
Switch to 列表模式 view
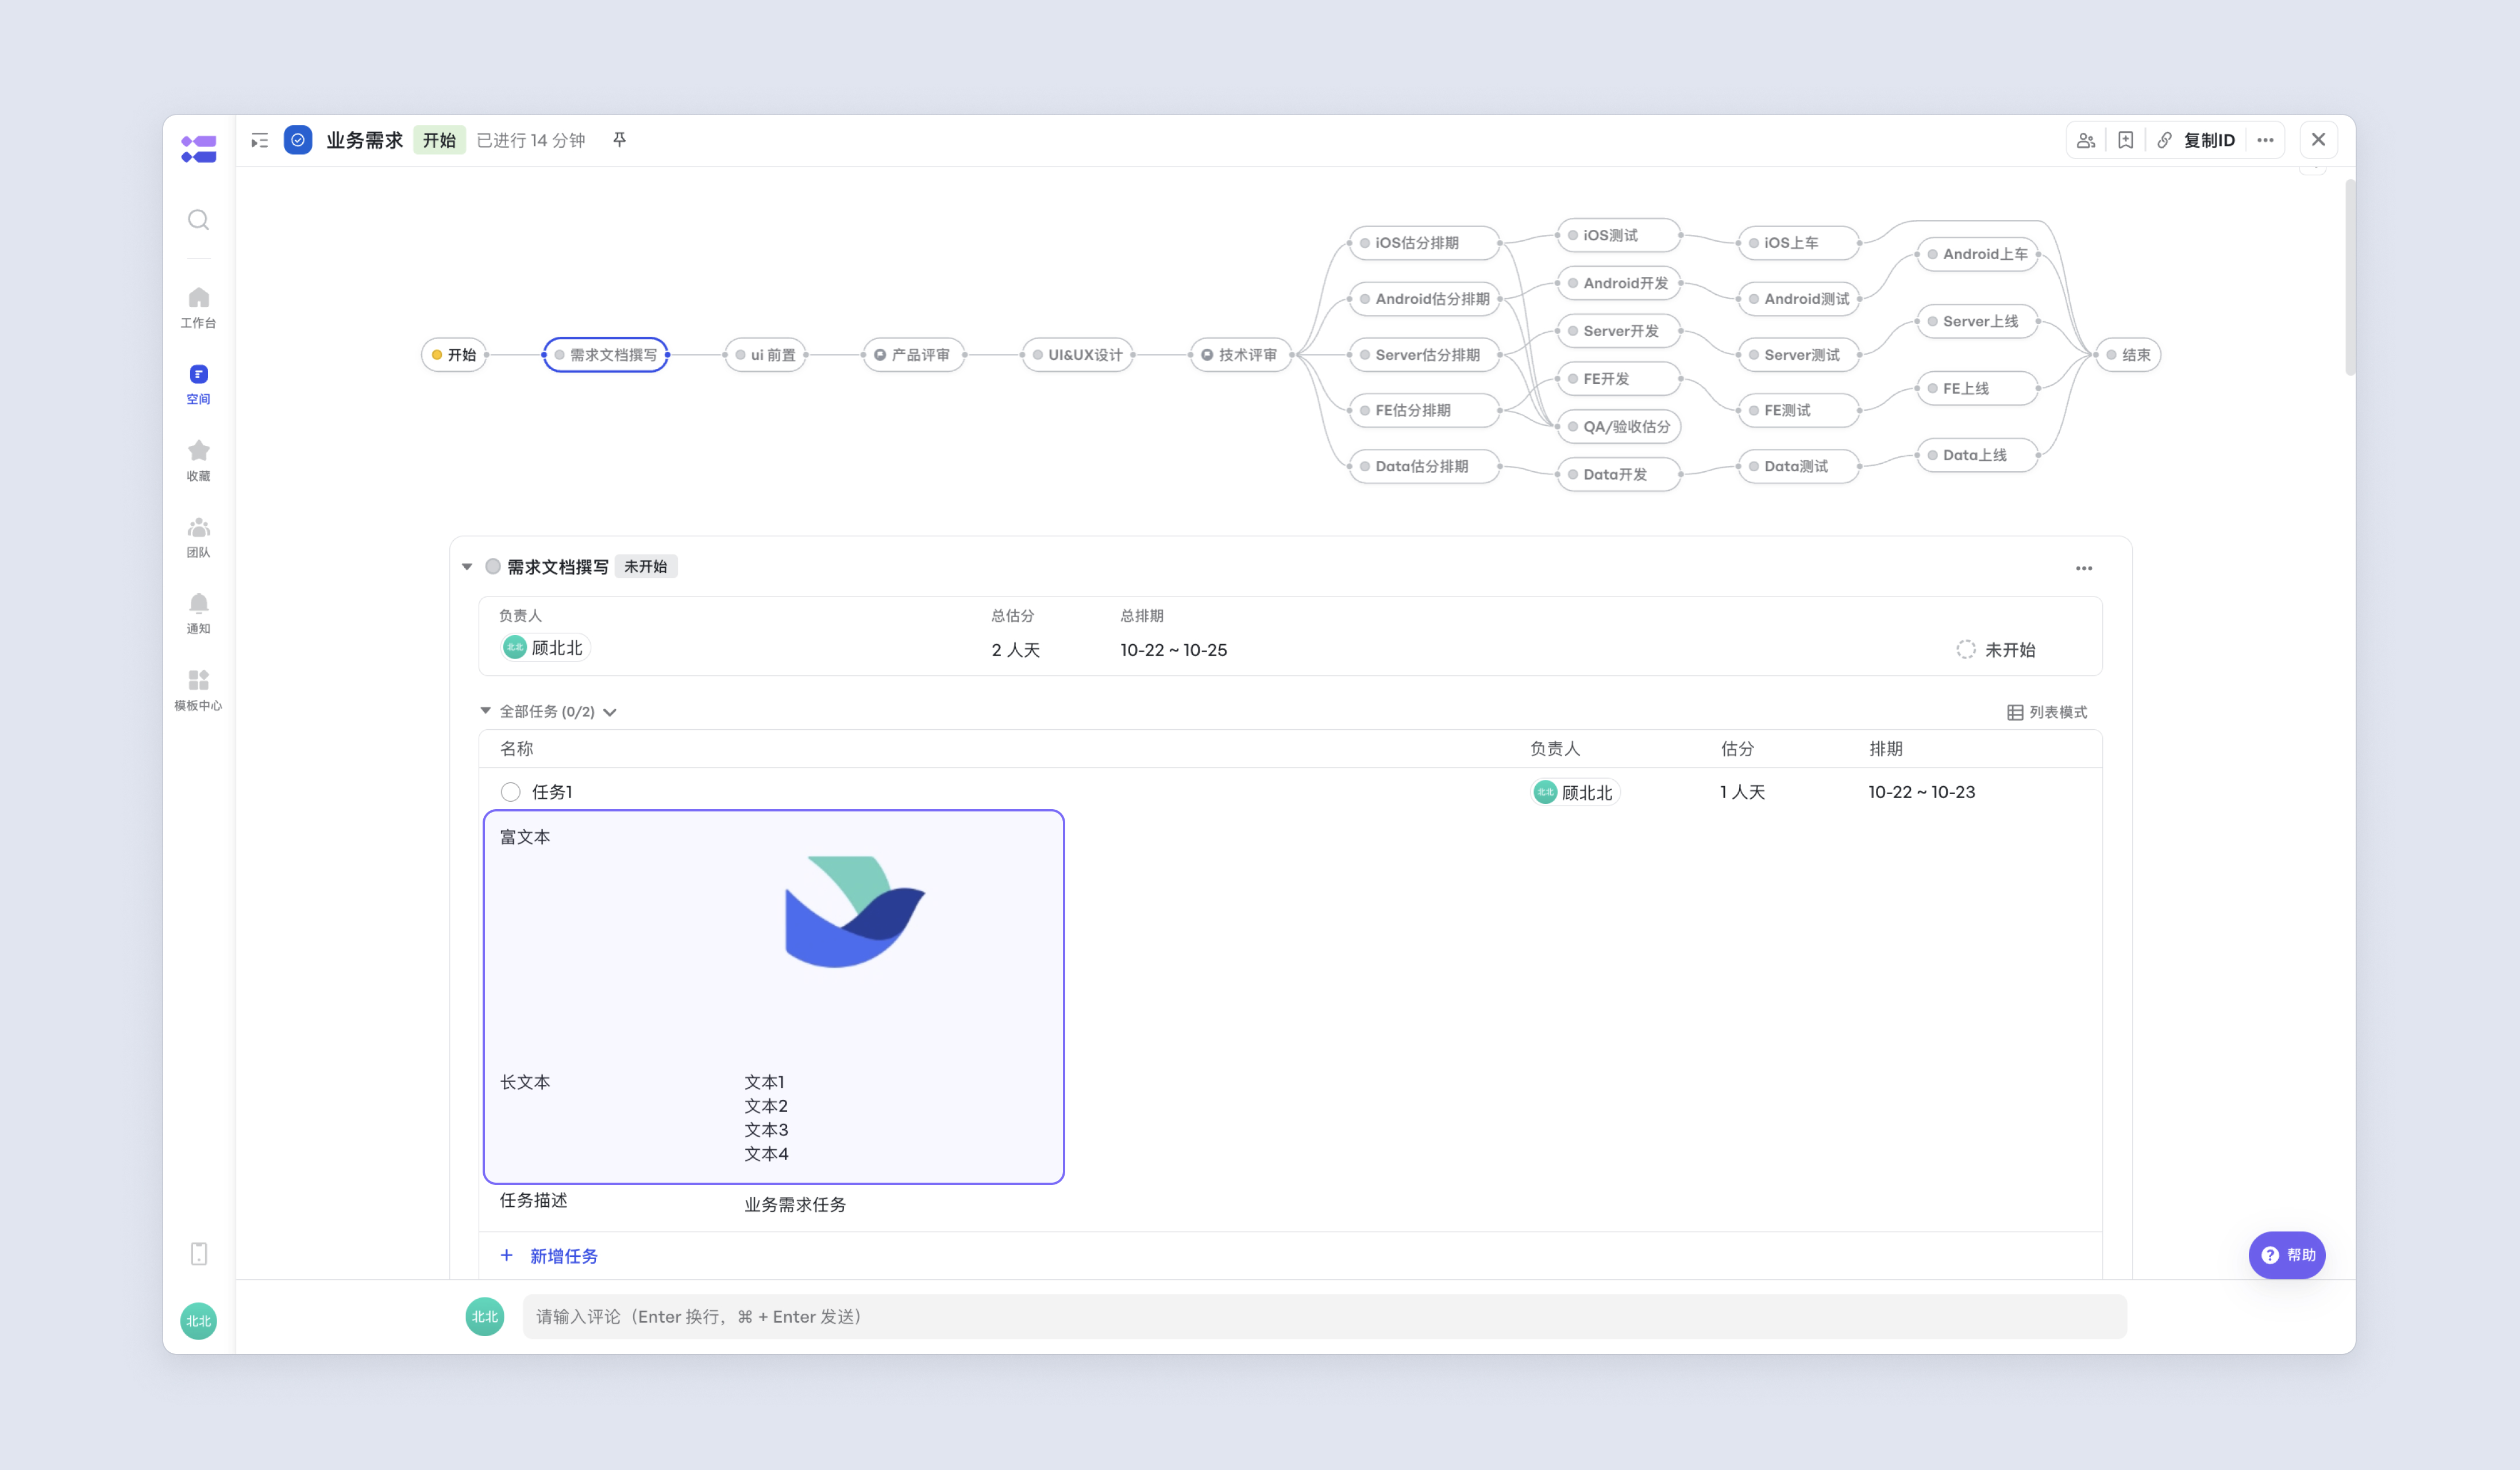tap(2046, 712)
